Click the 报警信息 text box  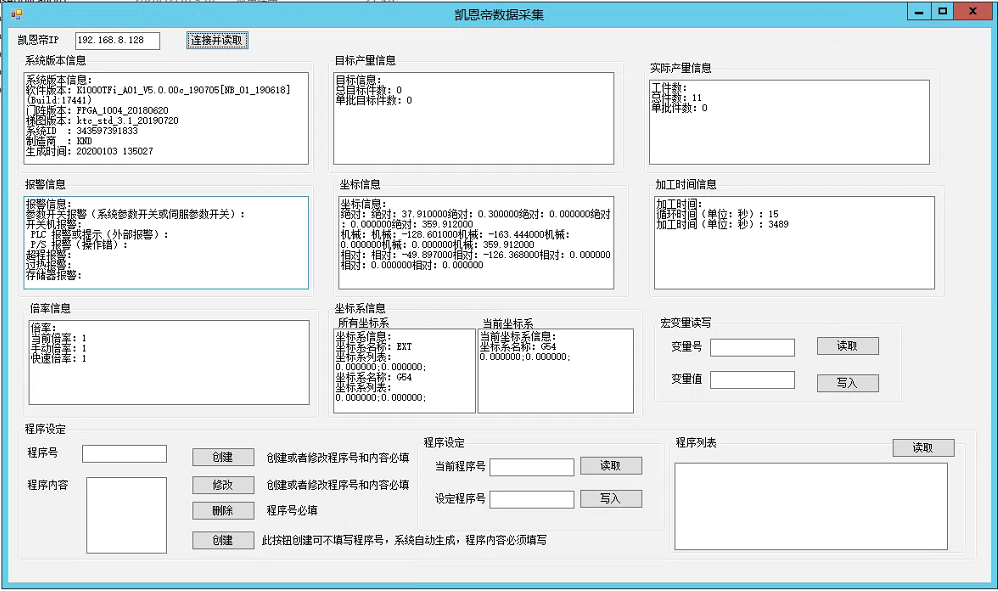click(x=166, y=242)
